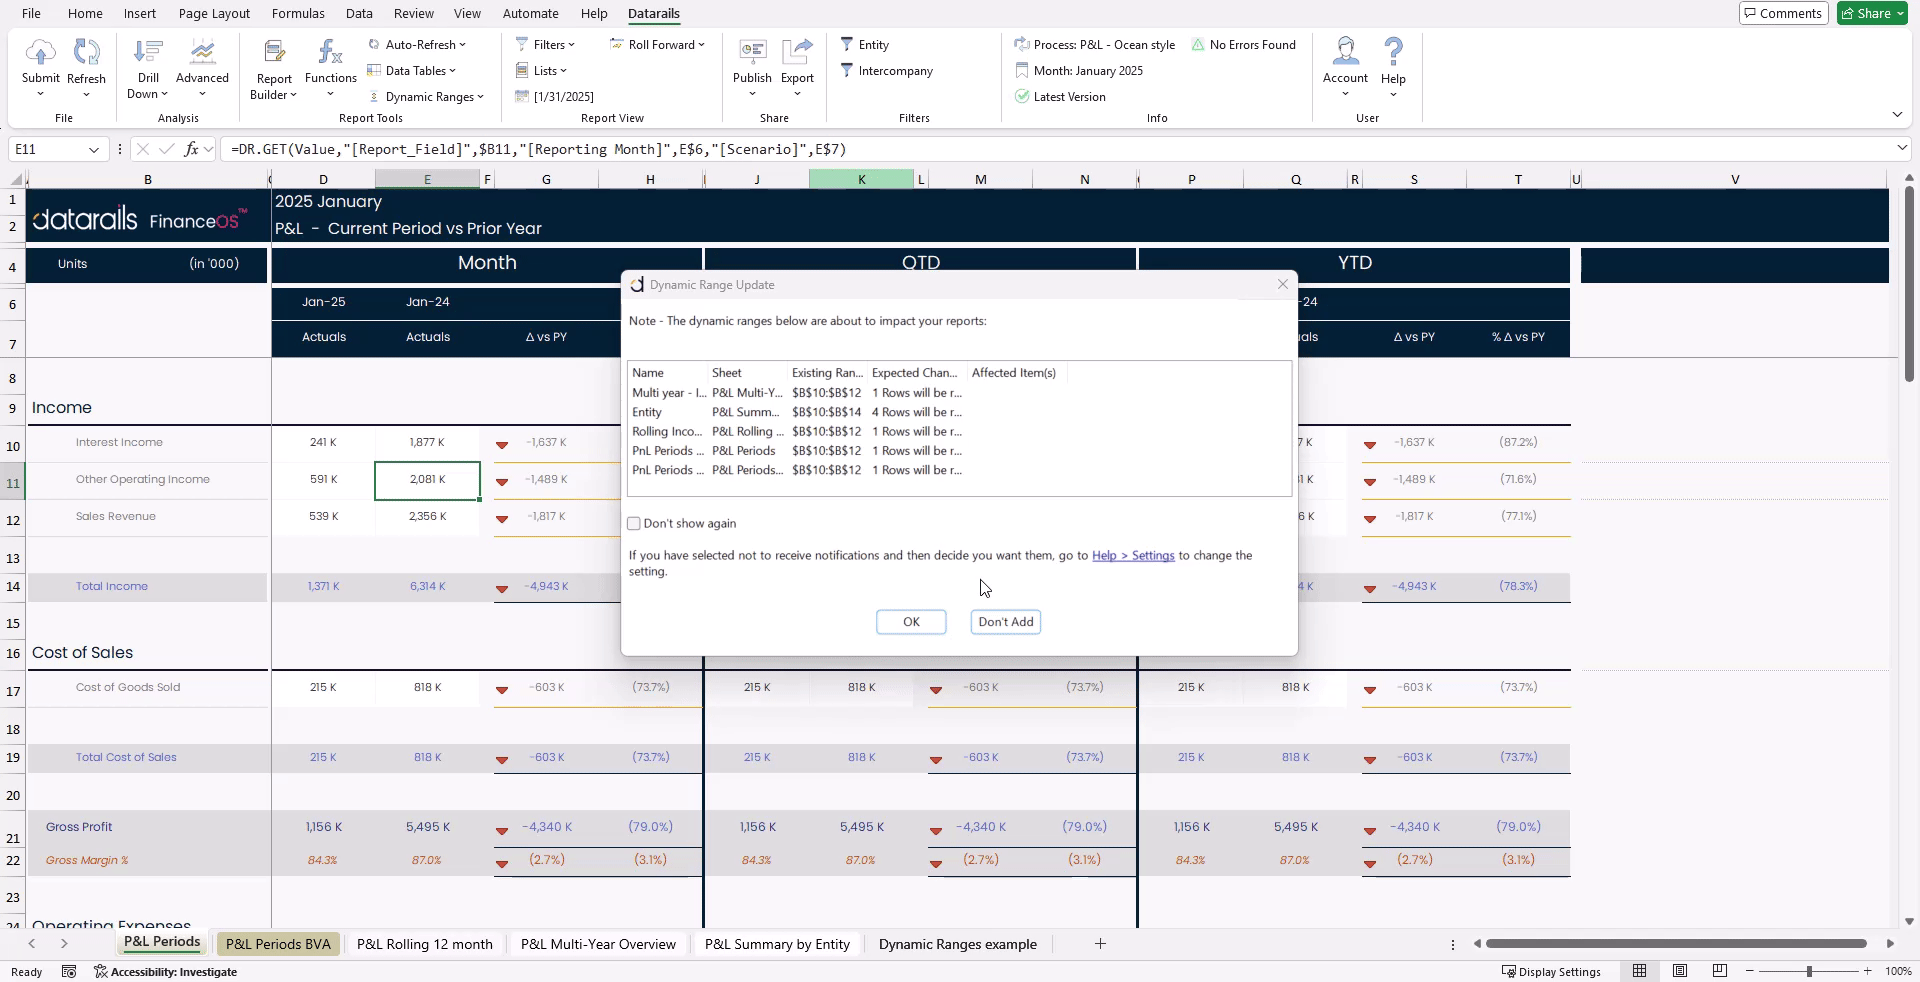Click the zoom slider handle
This screenshot has width=1920, height=982.
click(1808, 971)
